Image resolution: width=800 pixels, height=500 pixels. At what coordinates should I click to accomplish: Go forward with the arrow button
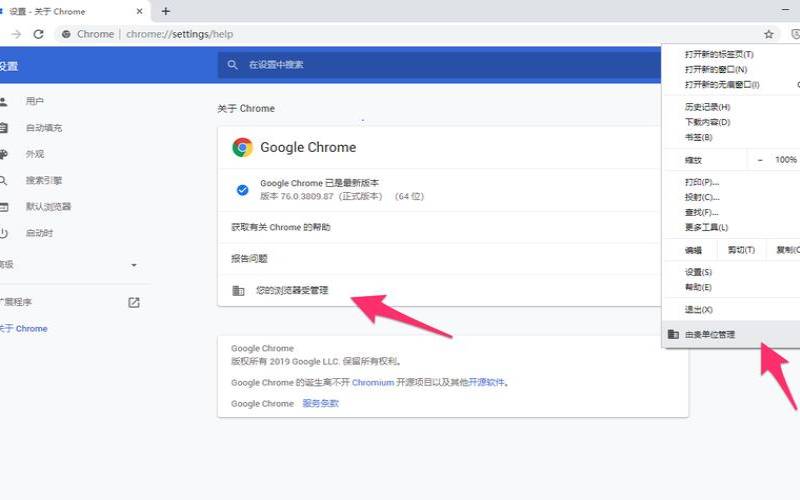click(16, 34)
